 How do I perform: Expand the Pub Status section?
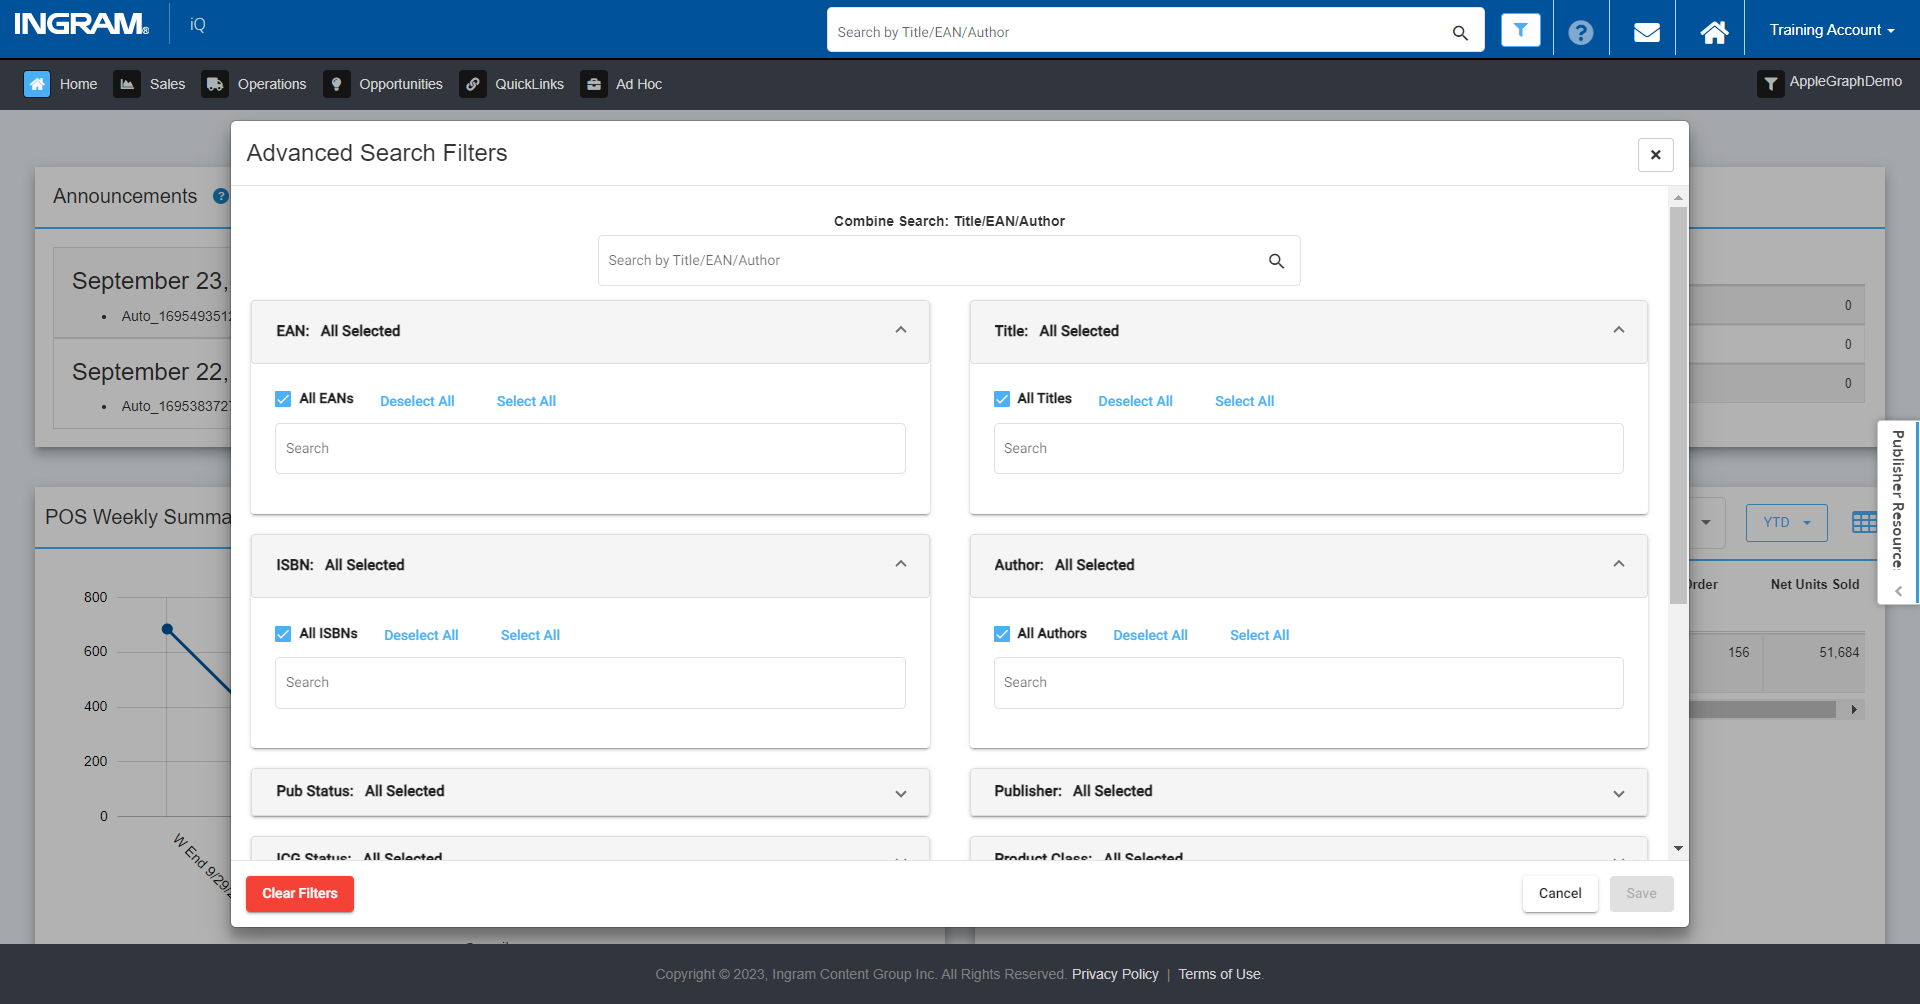pyautogui.click(x=899, y=793)
